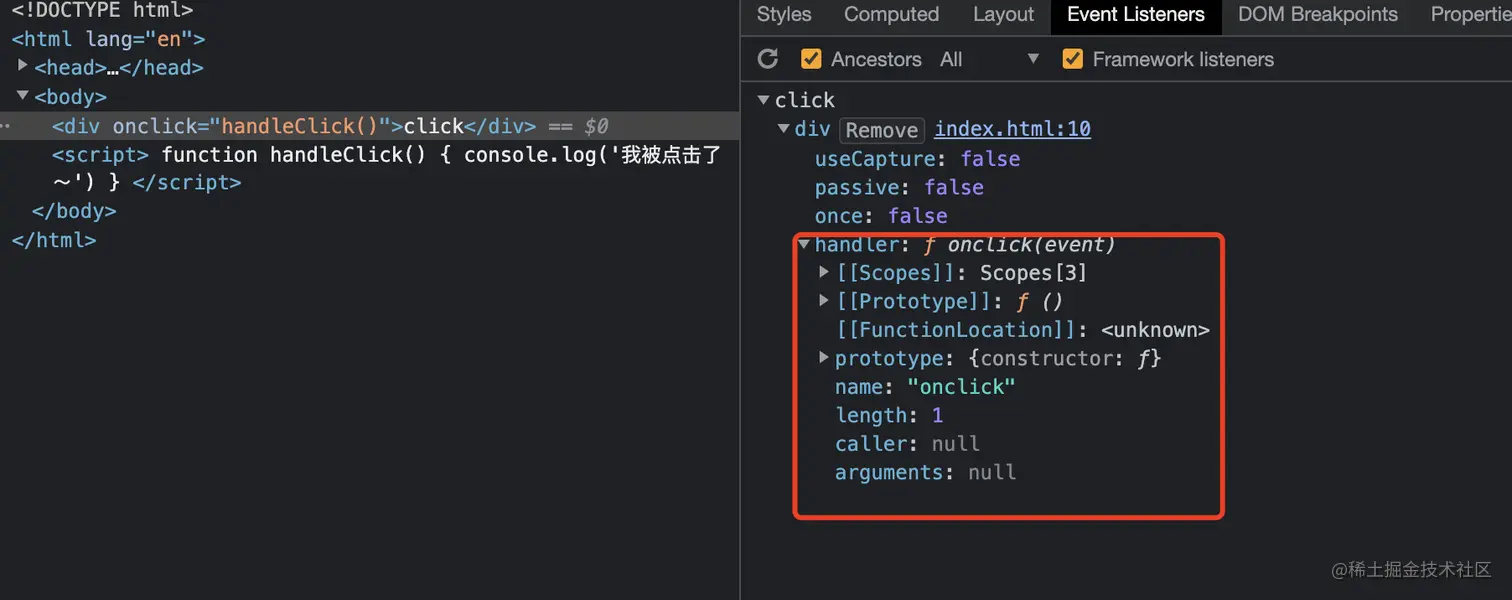Collapse the body element node

[x=23, y=96]
